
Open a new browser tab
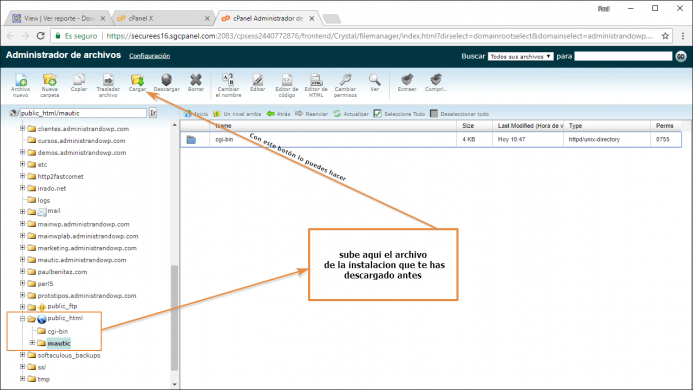(x=332, y=19)
